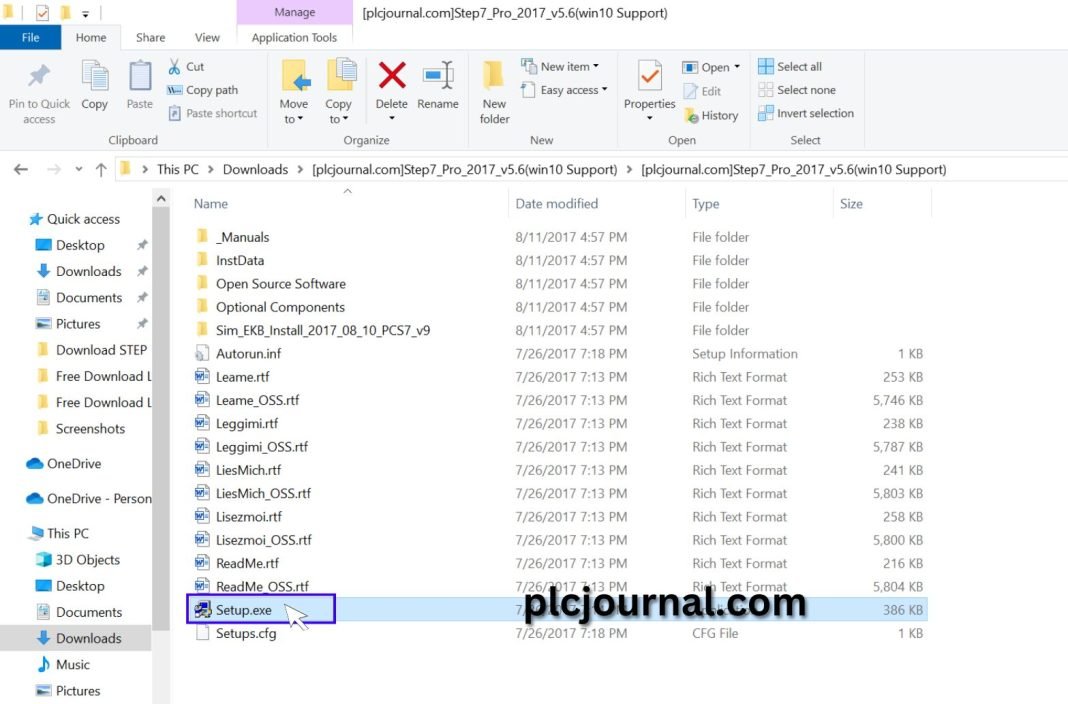Click the Downloads breadcrumb in the address bar
The height and width of the screenshot is (704, 1068).
click(255, 170)
